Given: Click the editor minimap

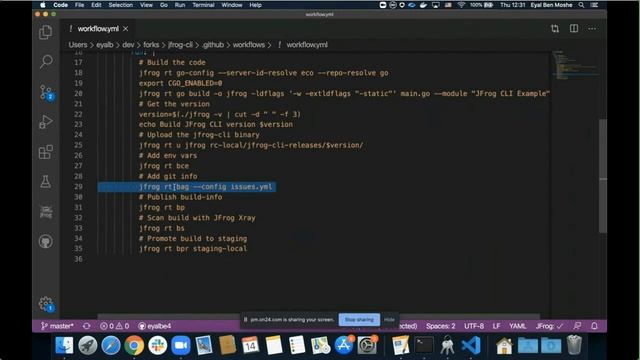Looking at the screenshot, I should (x=576, y=65).
